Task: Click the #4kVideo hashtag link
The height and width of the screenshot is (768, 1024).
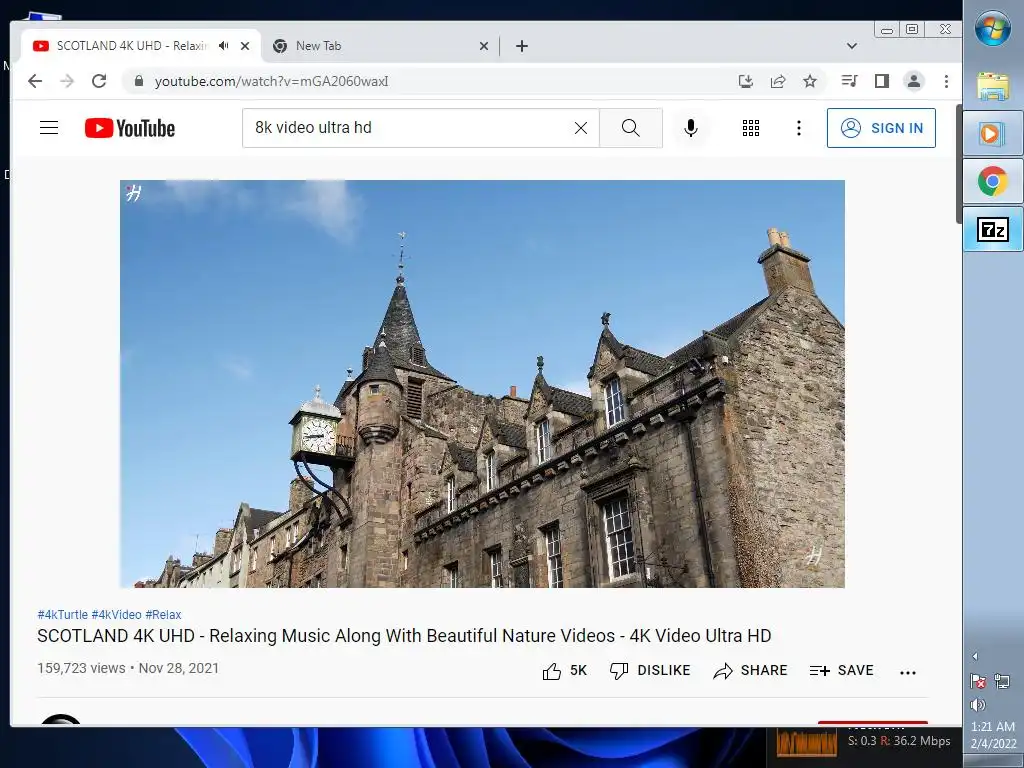Action: pos(116,615)
